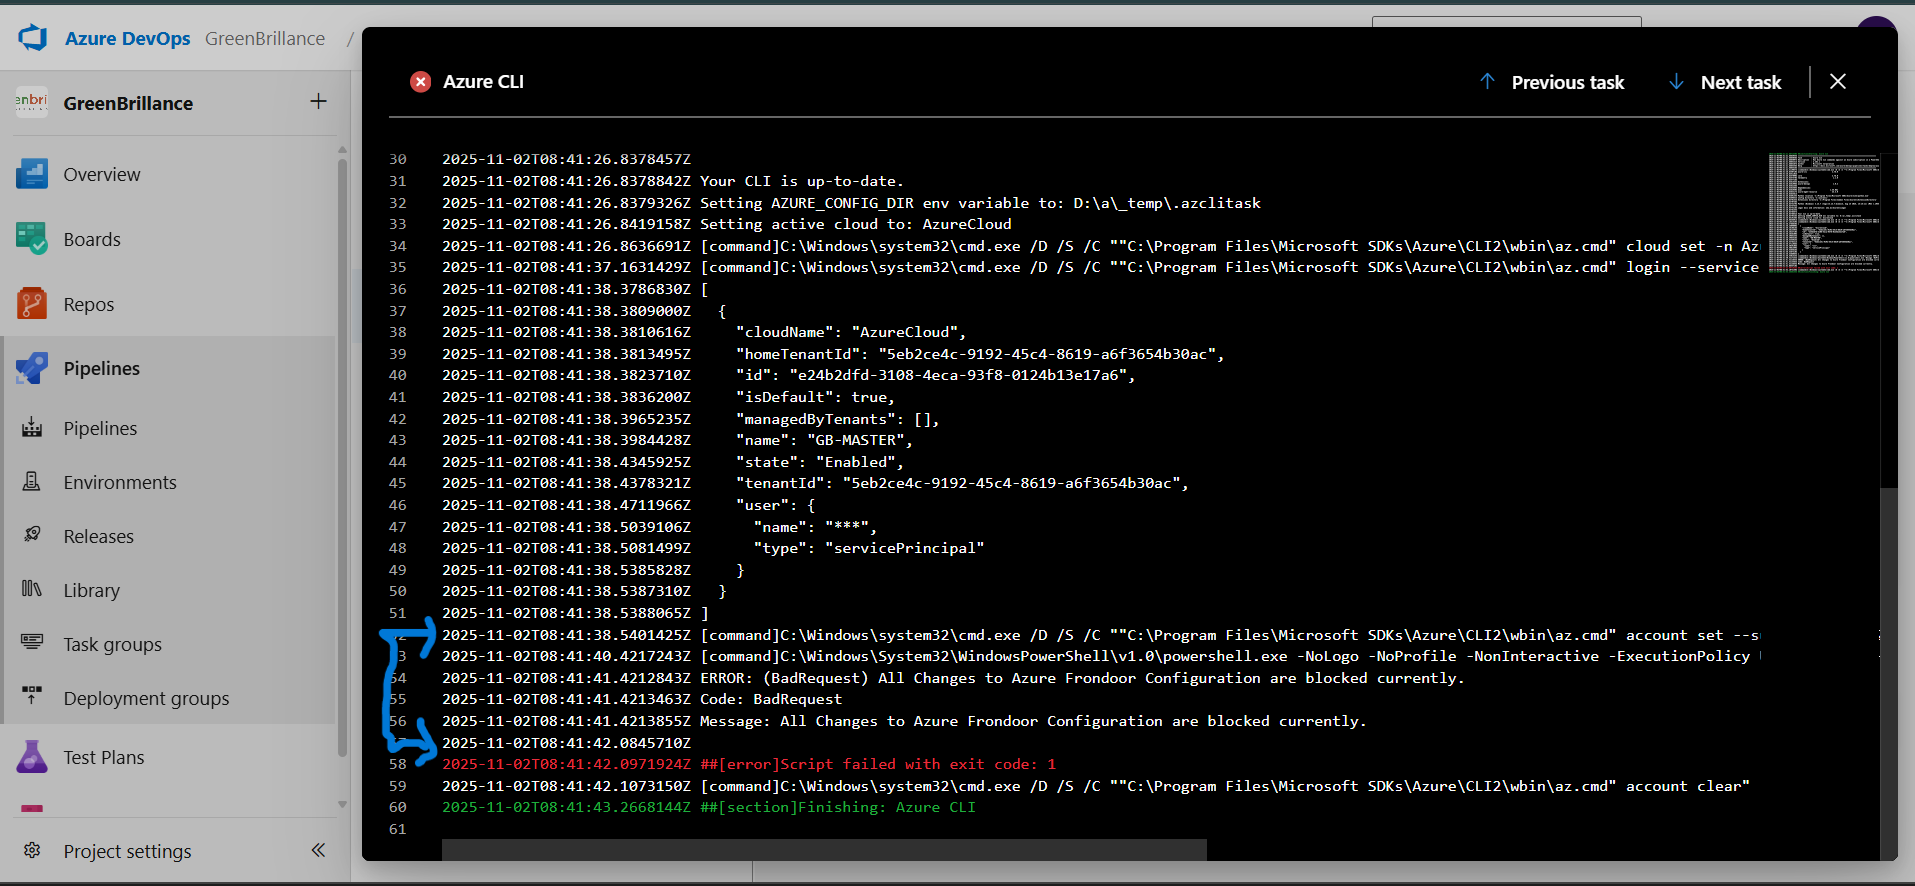1915x886 pixels.
Task: Click the Library books icon
Action: coord(32,590)
